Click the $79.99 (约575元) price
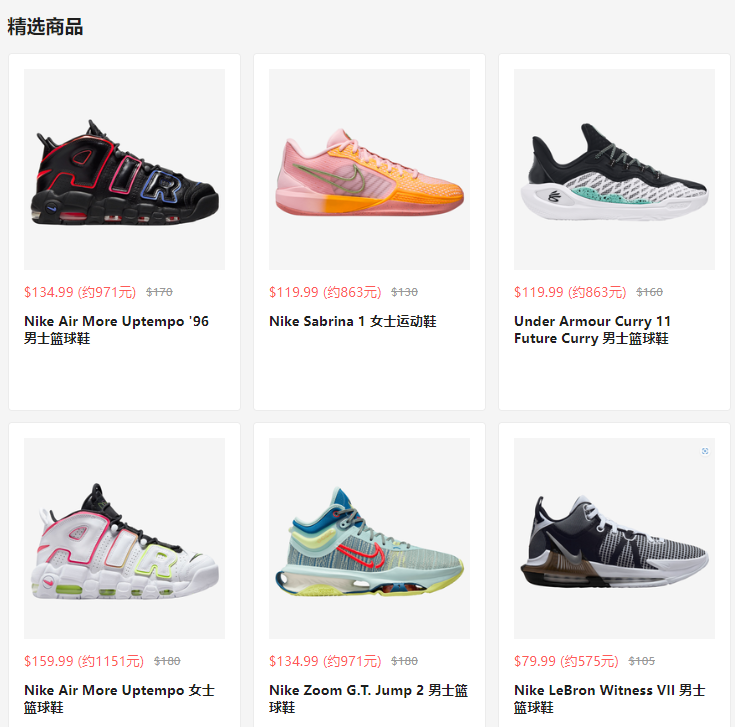The image size is (735, 727). coord(566,661)
